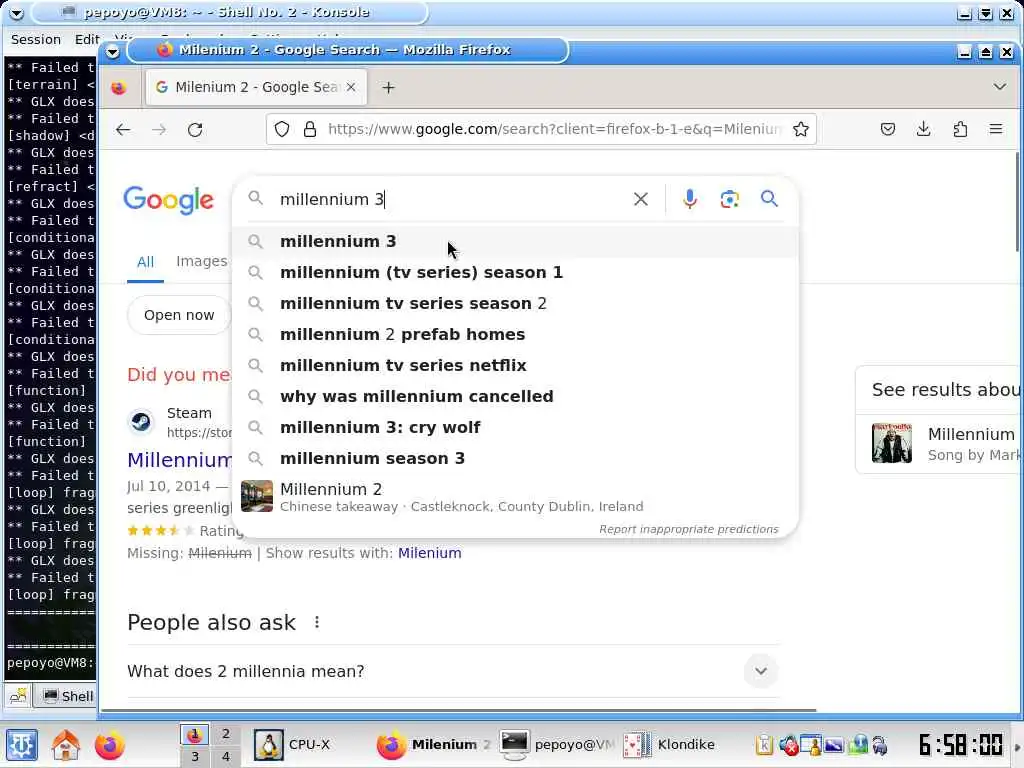Open the tracking protection shield icon
Viewport: 1024px width, 768px height.
(x=281, y=129)
